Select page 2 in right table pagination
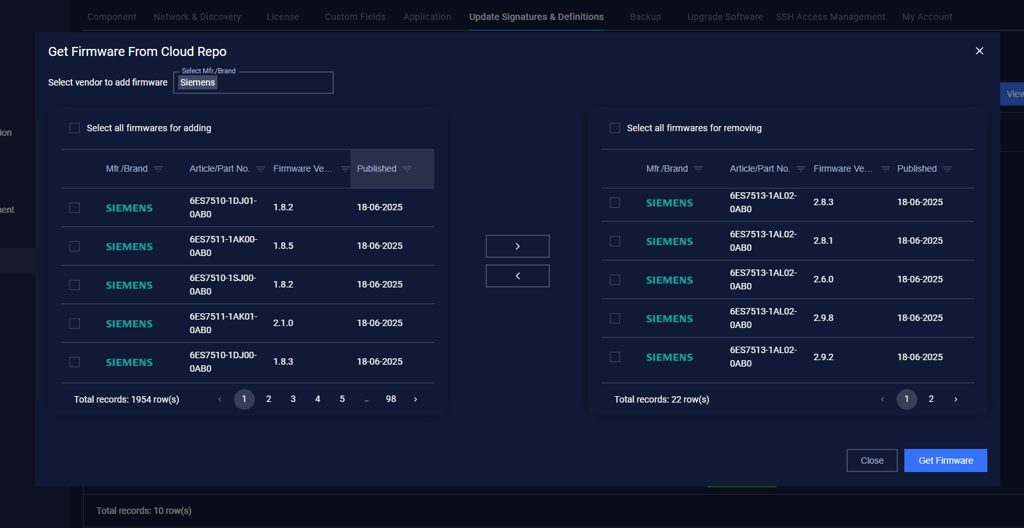 [931, 399]
